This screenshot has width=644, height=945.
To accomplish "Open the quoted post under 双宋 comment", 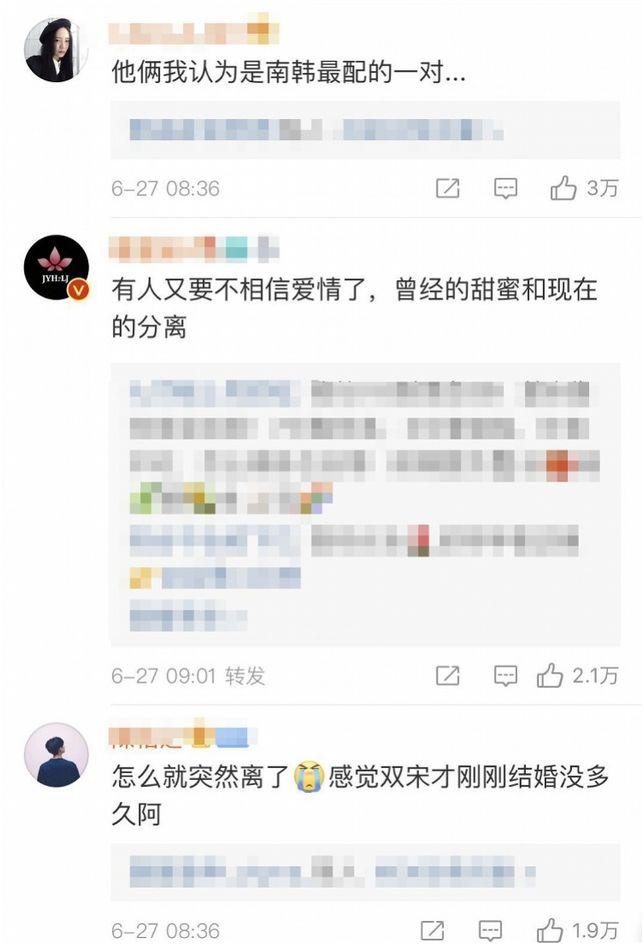I will pyautogui.click(x=365, y=872).
